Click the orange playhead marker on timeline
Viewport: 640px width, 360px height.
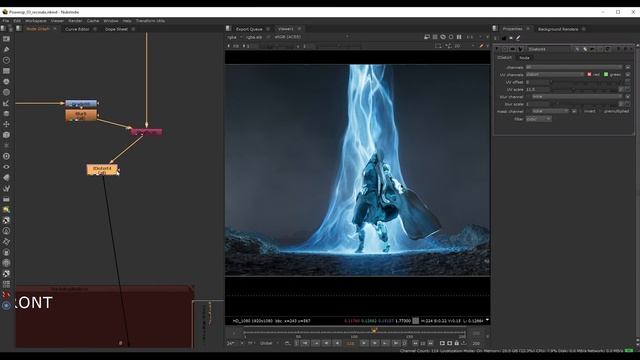pyautogui.click(x=373, y=331)
